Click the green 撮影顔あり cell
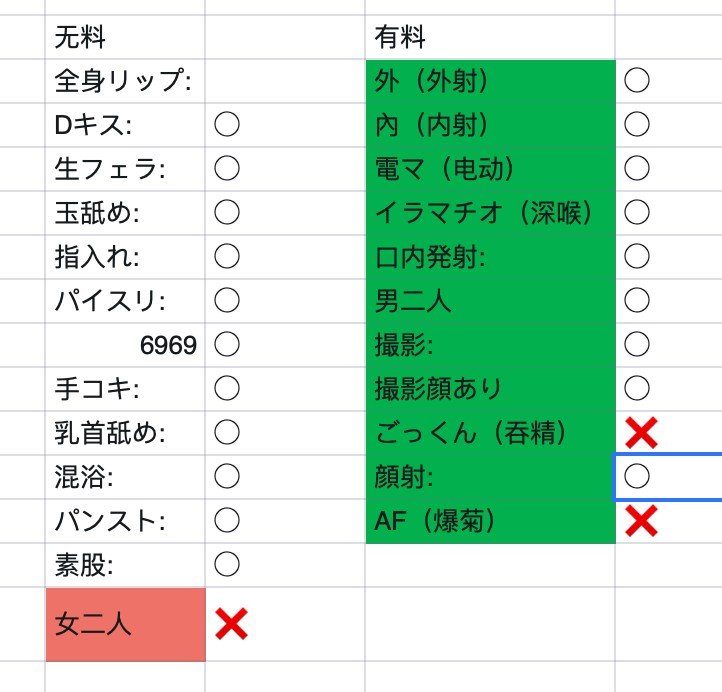 click(490, 388)
